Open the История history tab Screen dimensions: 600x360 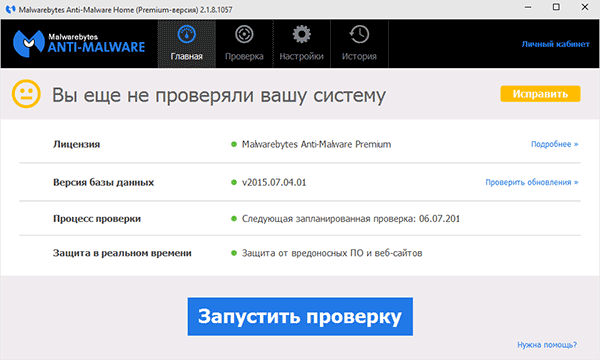tap(359, 44)
